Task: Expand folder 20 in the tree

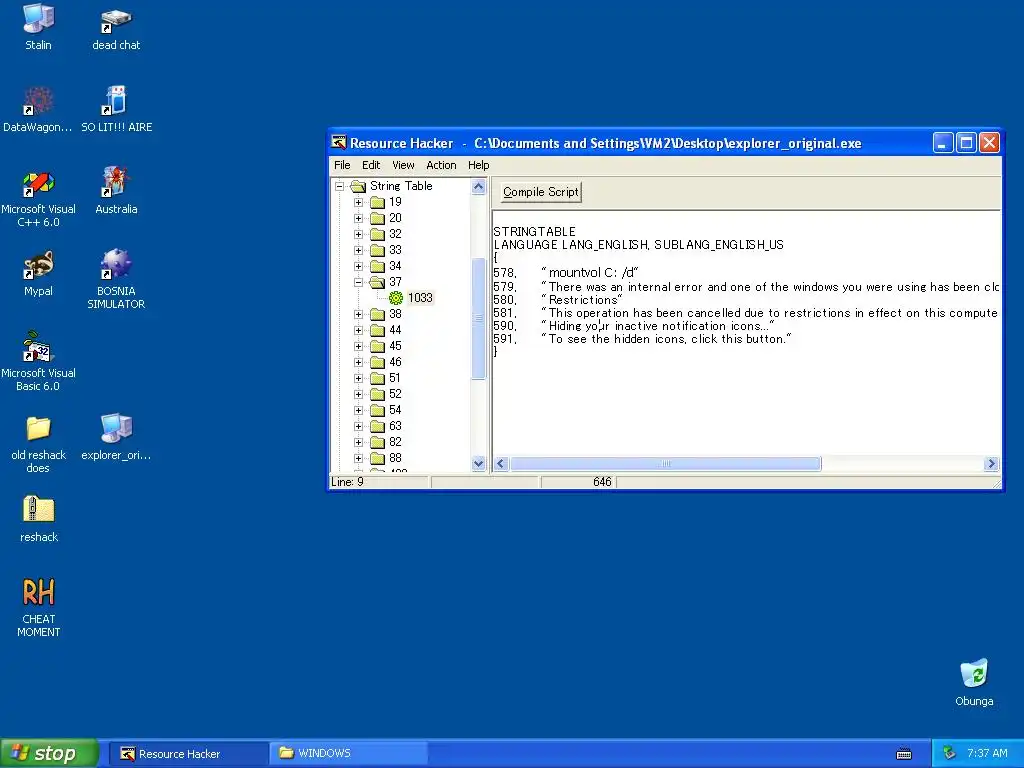Action: [x=359, y=218]
